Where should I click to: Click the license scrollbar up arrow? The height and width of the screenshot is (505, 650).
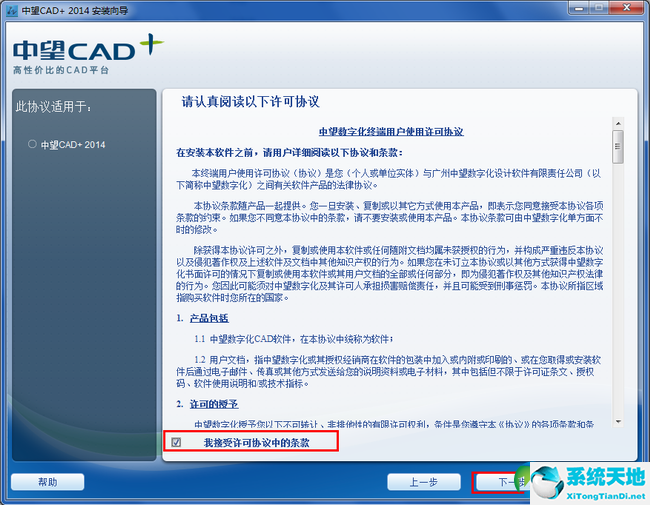[x=618, y=124]
